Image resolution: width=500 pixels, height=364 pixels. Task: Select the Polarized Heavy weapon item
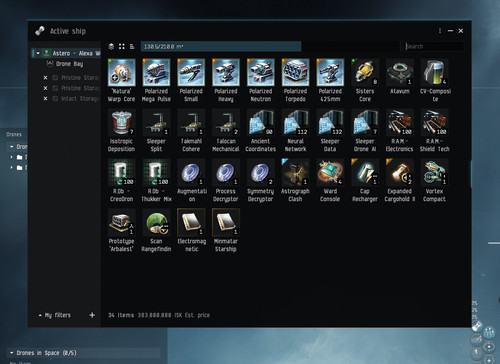[x=226, y=80]
